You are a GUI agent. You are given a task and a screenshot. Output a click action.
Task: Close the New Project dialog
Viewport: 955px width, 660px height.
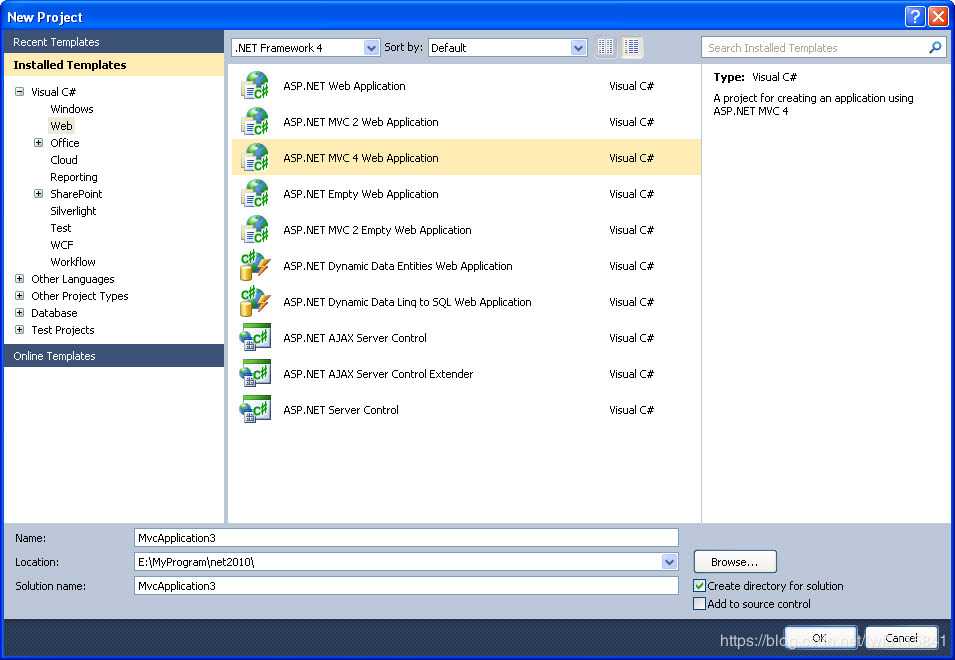pos(938,16)
